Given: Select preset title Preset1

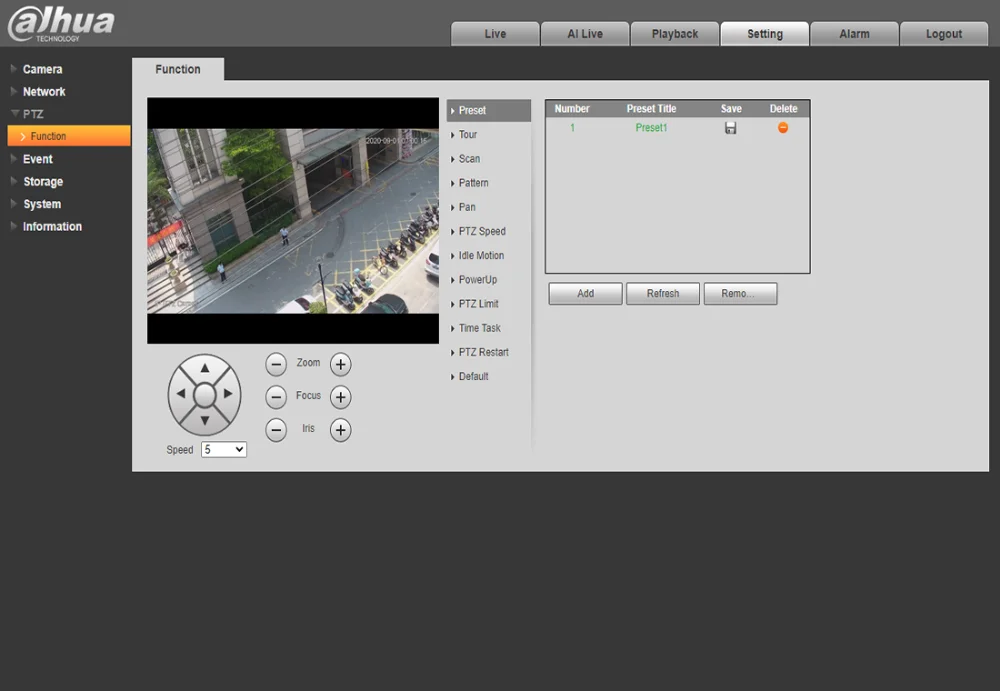Looking at the screenshot, I should tap(651, 128).
